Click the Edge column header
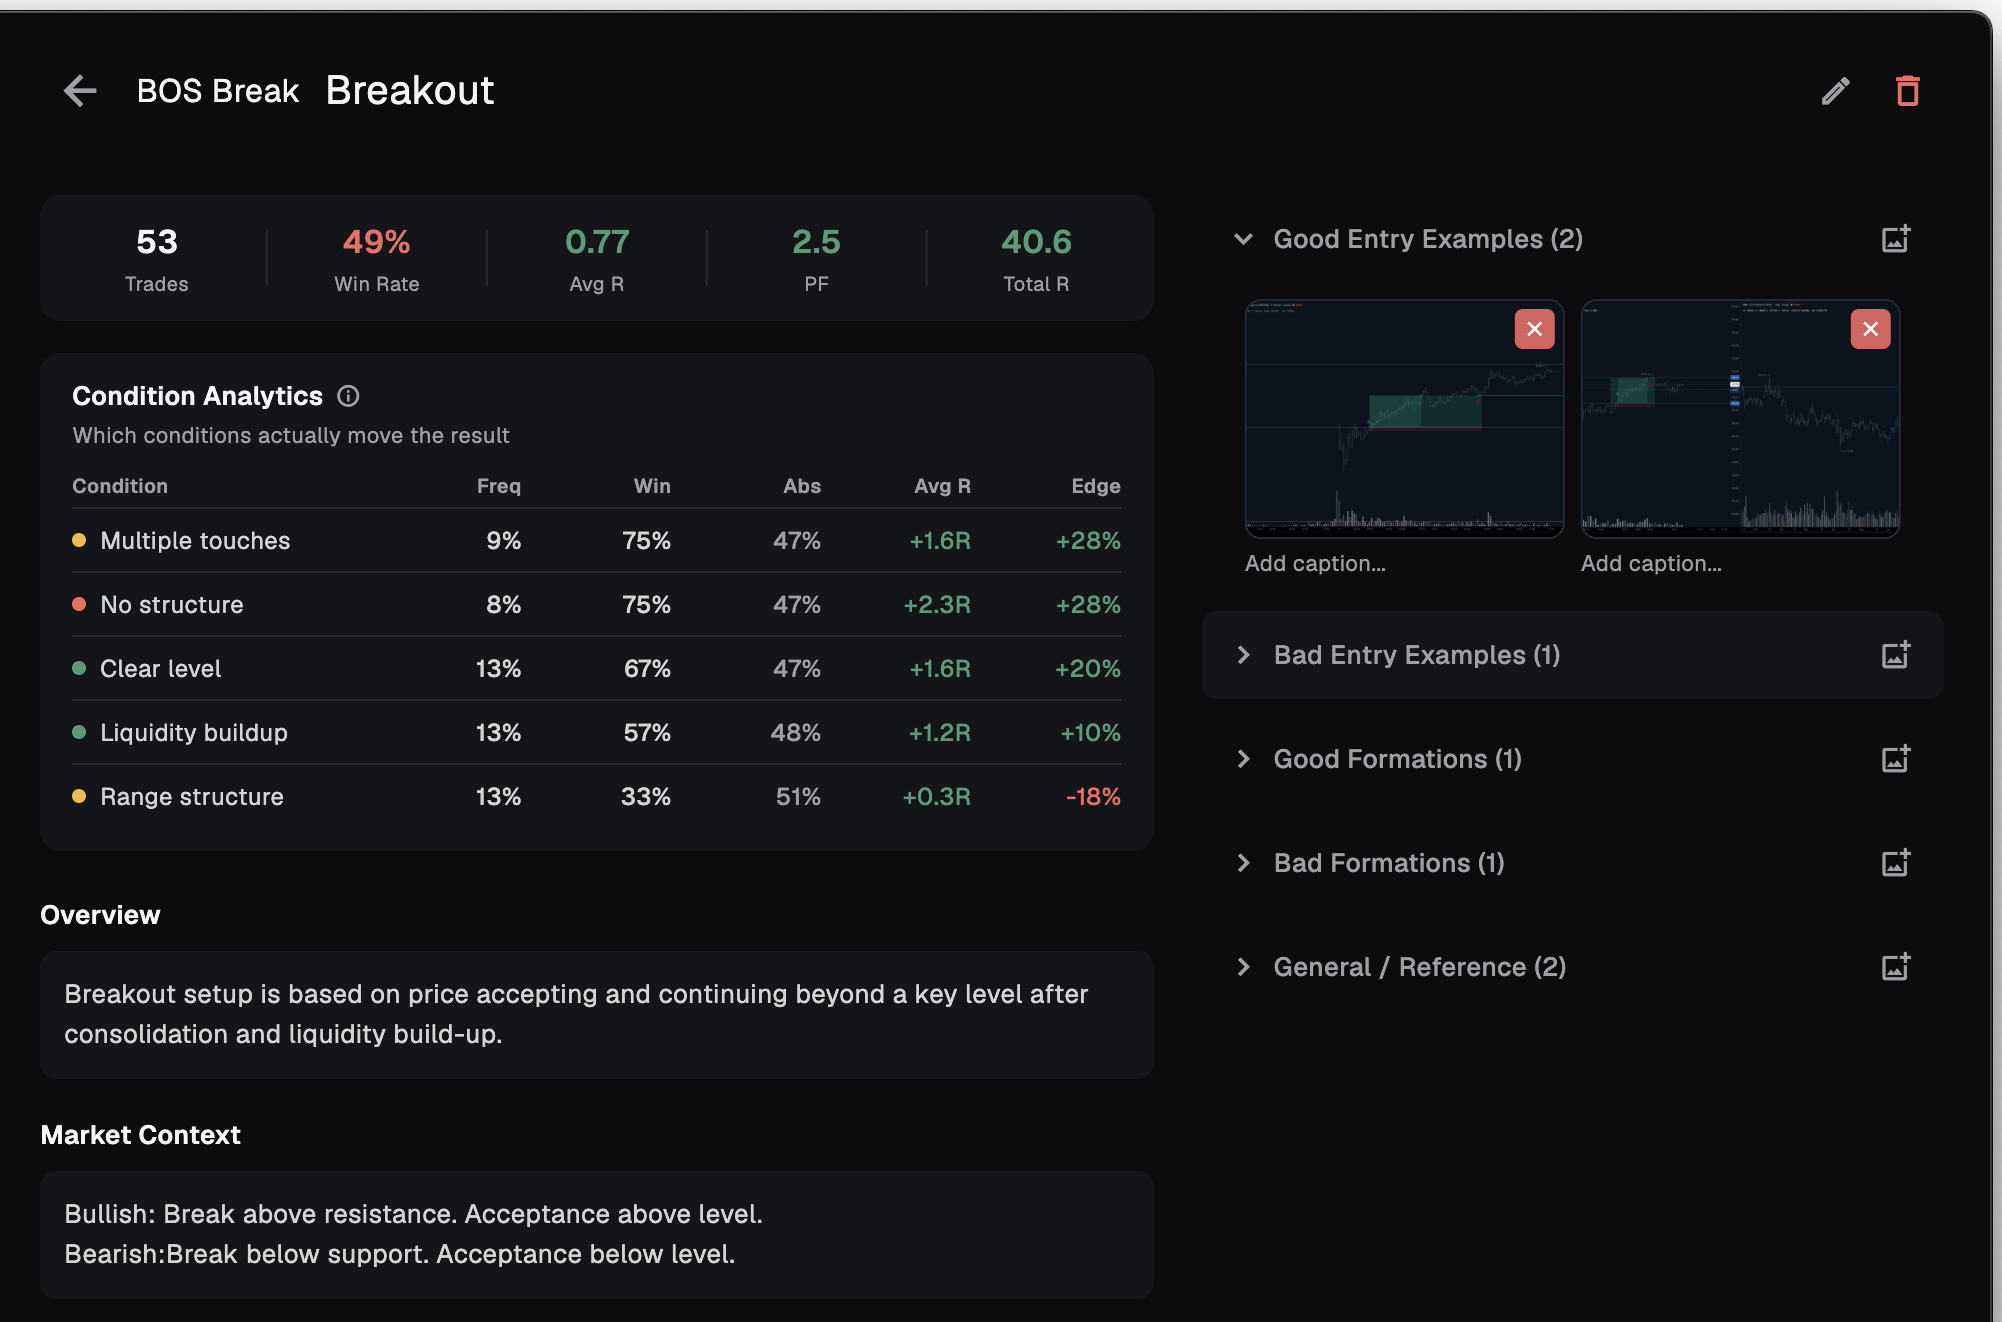This screenshot has width=2002, height=1322. [x=1096, y=486]
